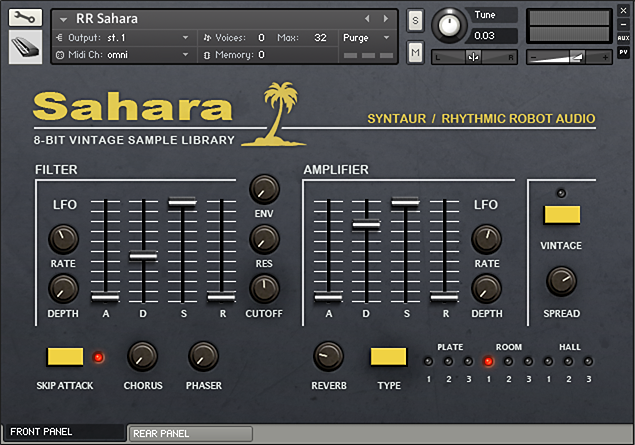
Task: Click the Tune value 0.03 field
Action: point(493,36)
